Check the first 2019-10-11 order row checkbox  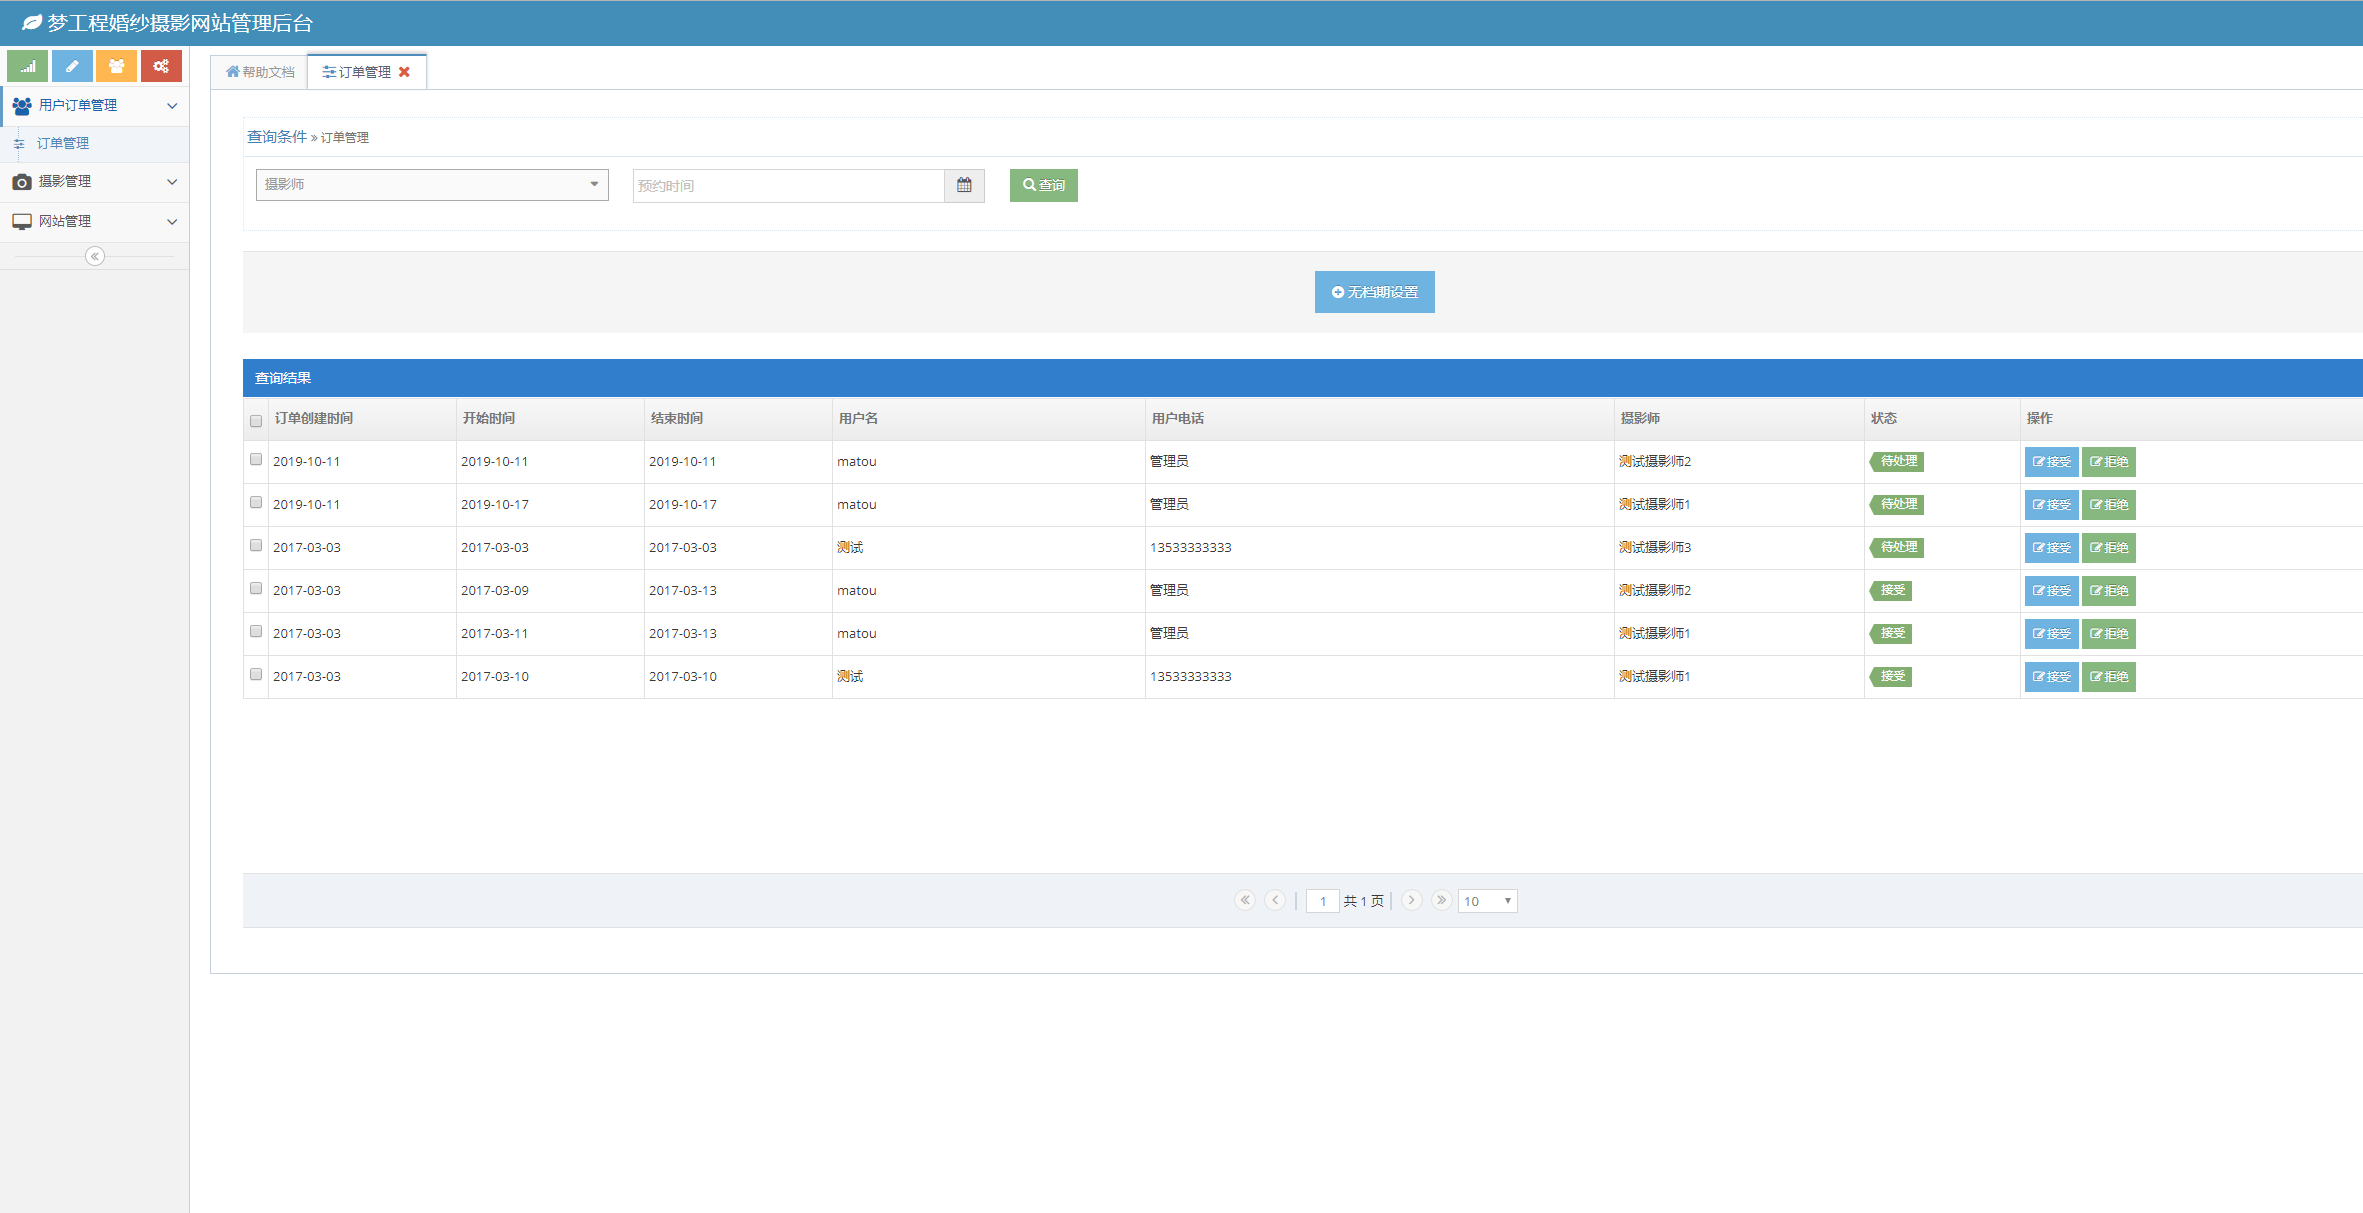click(256, 460)
